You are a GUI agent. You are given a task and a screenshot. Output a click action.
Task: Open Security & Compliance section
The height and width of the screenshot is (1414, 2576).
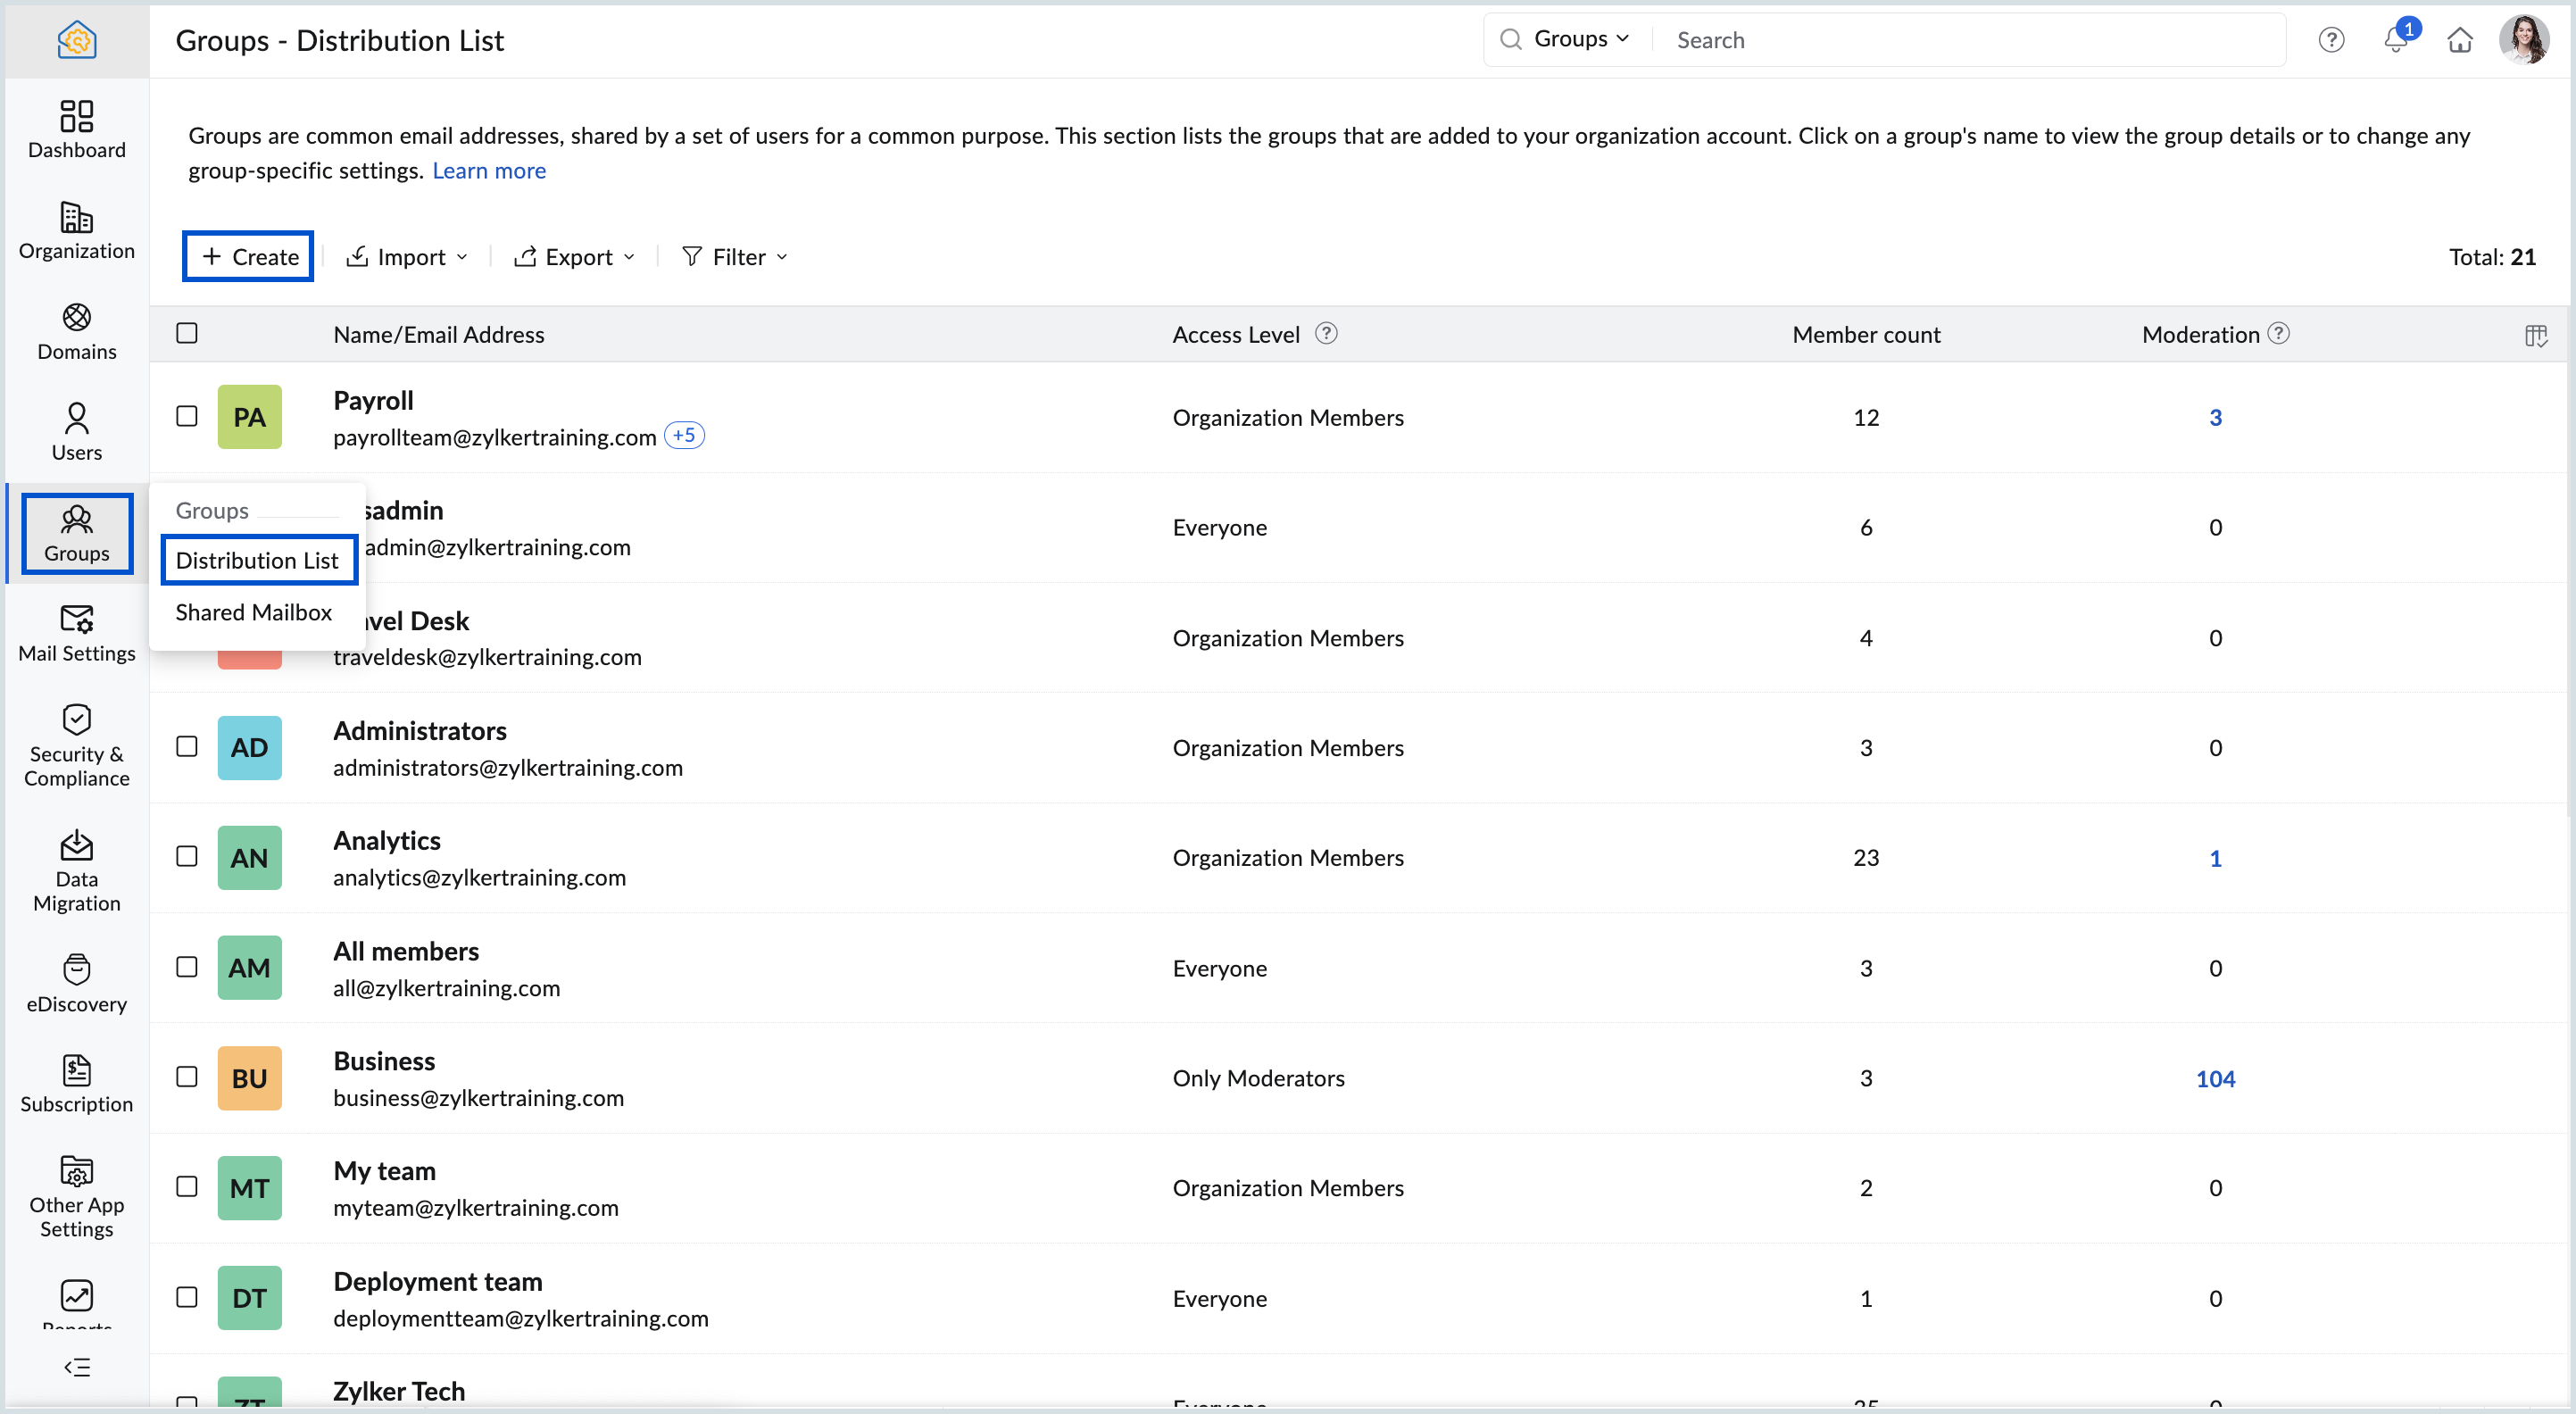tap(76, 745)
